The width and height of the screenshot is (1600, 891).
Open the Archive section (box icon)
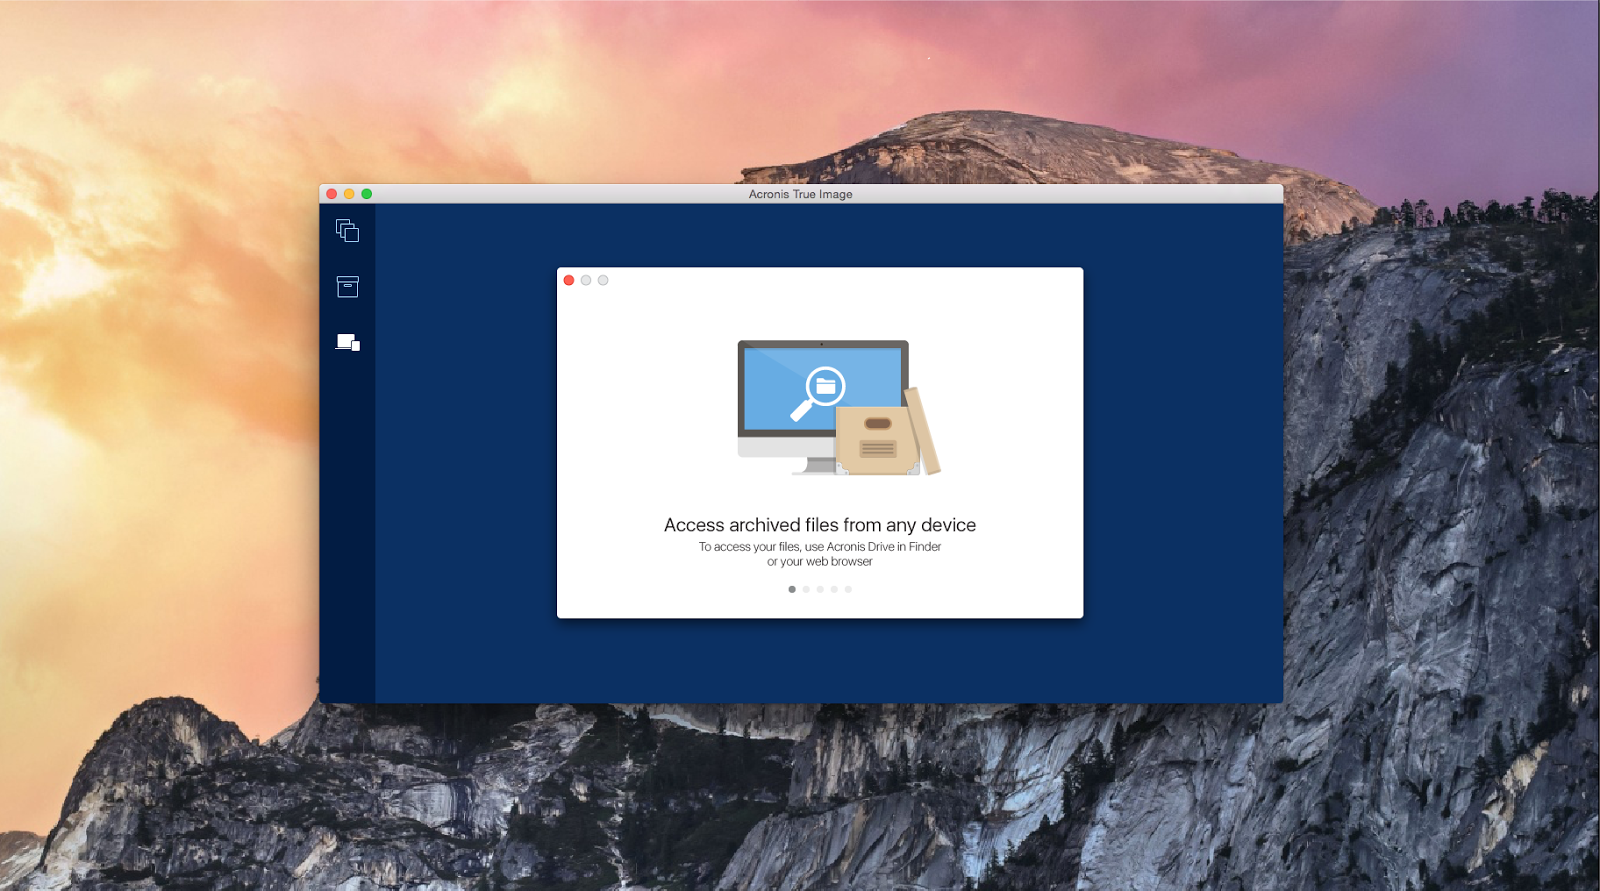(x=347, y=287)
